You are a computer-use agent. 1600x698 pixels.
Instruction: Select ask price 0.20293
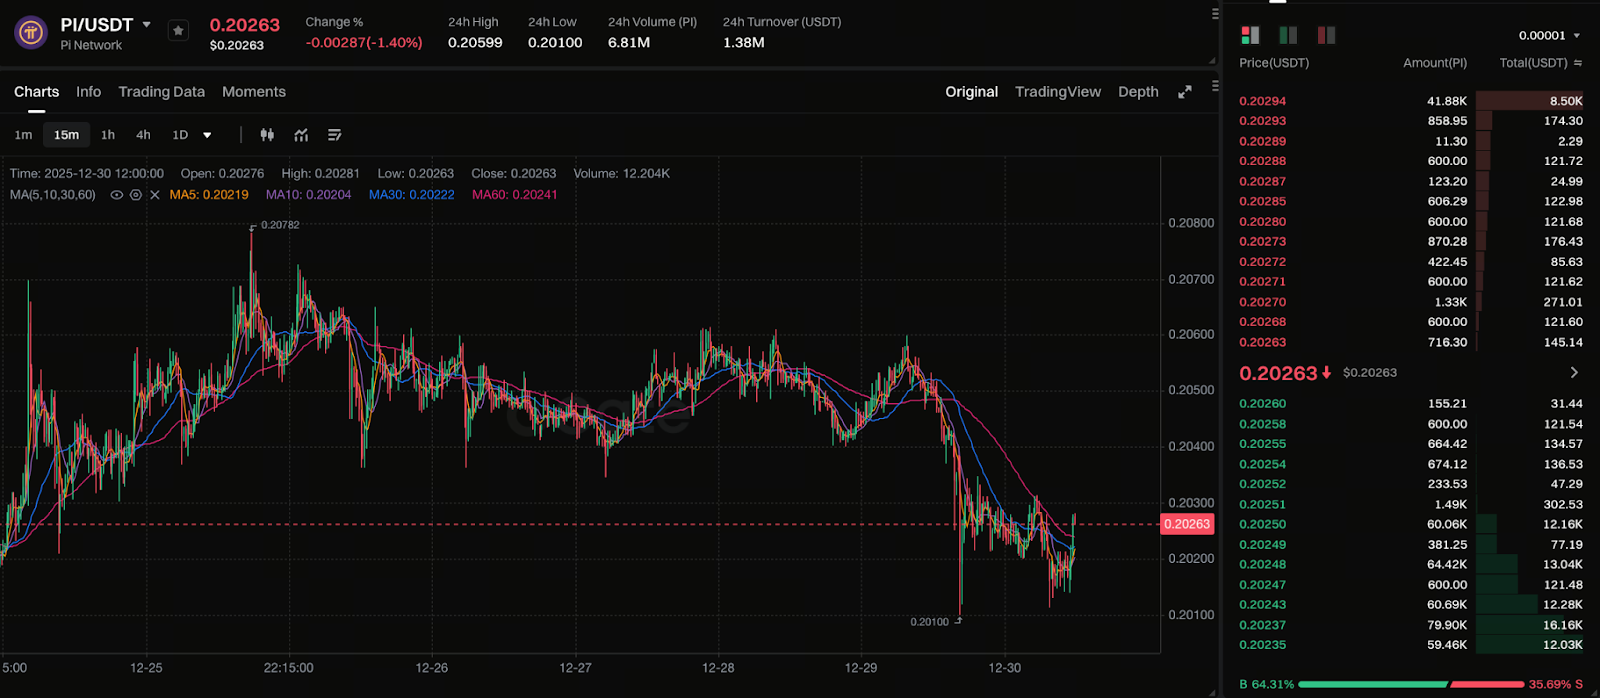tap(1263, 121)
